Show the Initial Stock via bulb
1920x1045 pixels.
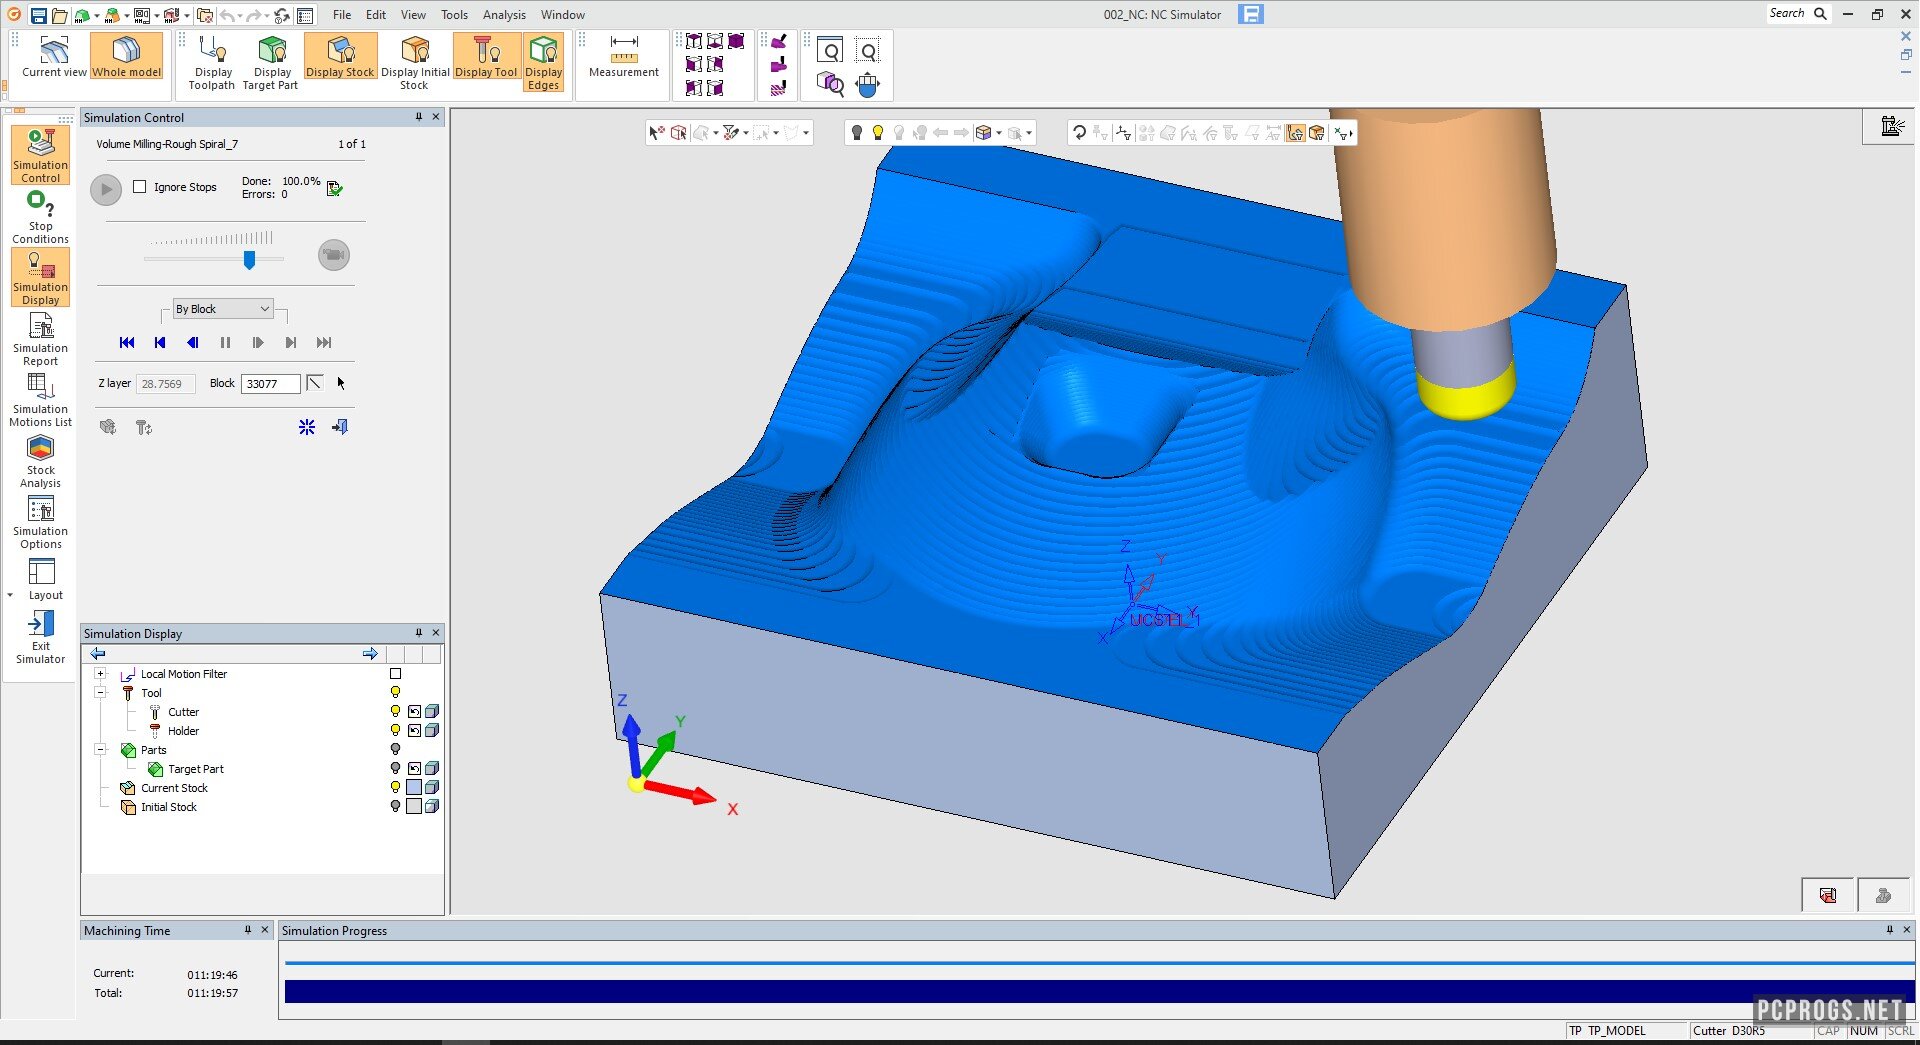point(395,807)
